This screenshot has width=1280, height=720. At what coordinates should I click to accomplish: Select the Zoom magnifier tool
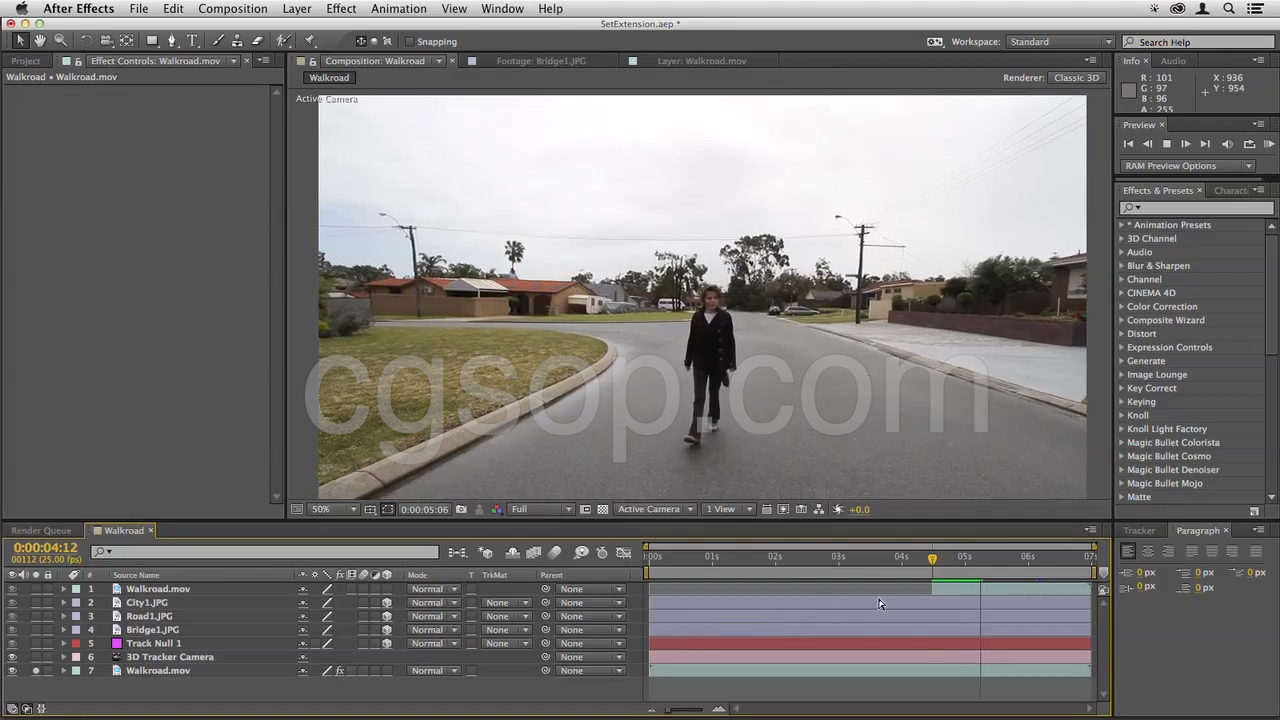click(x=60, y=41)
